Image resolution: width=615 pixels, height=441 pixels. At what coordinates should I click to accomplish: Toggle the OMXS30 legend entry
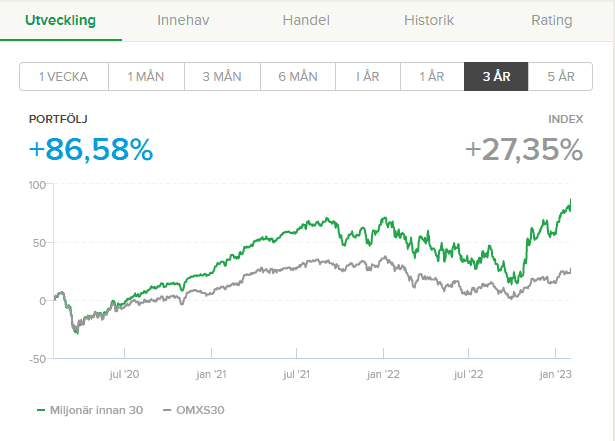[x=200, y=410]
